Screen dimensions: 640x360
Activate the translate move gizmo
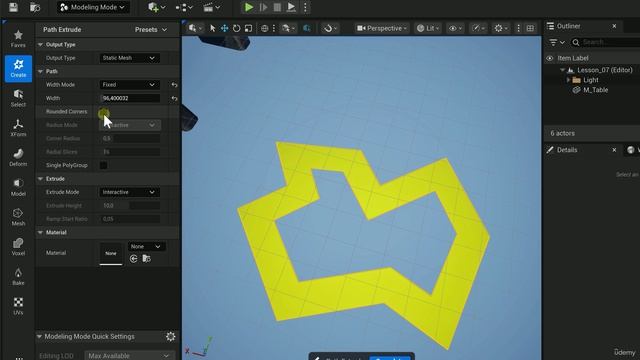(x=224, y=28)
